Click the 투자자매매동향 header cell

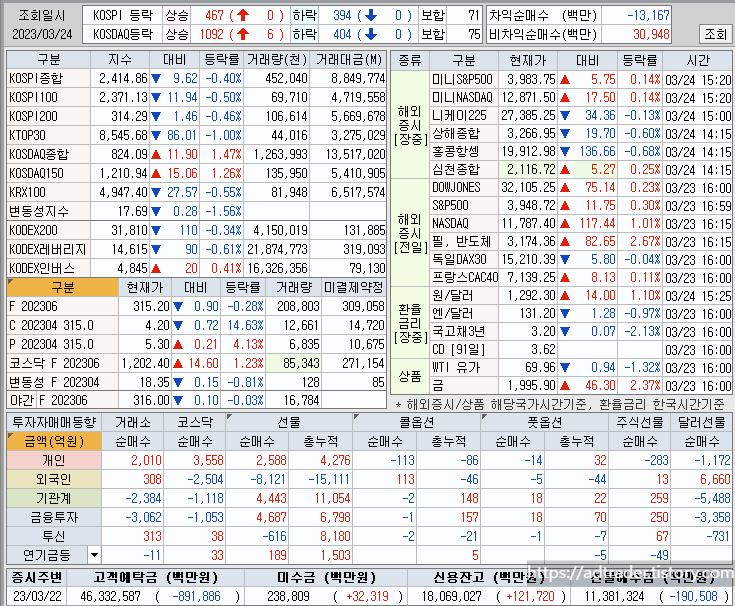54,423
